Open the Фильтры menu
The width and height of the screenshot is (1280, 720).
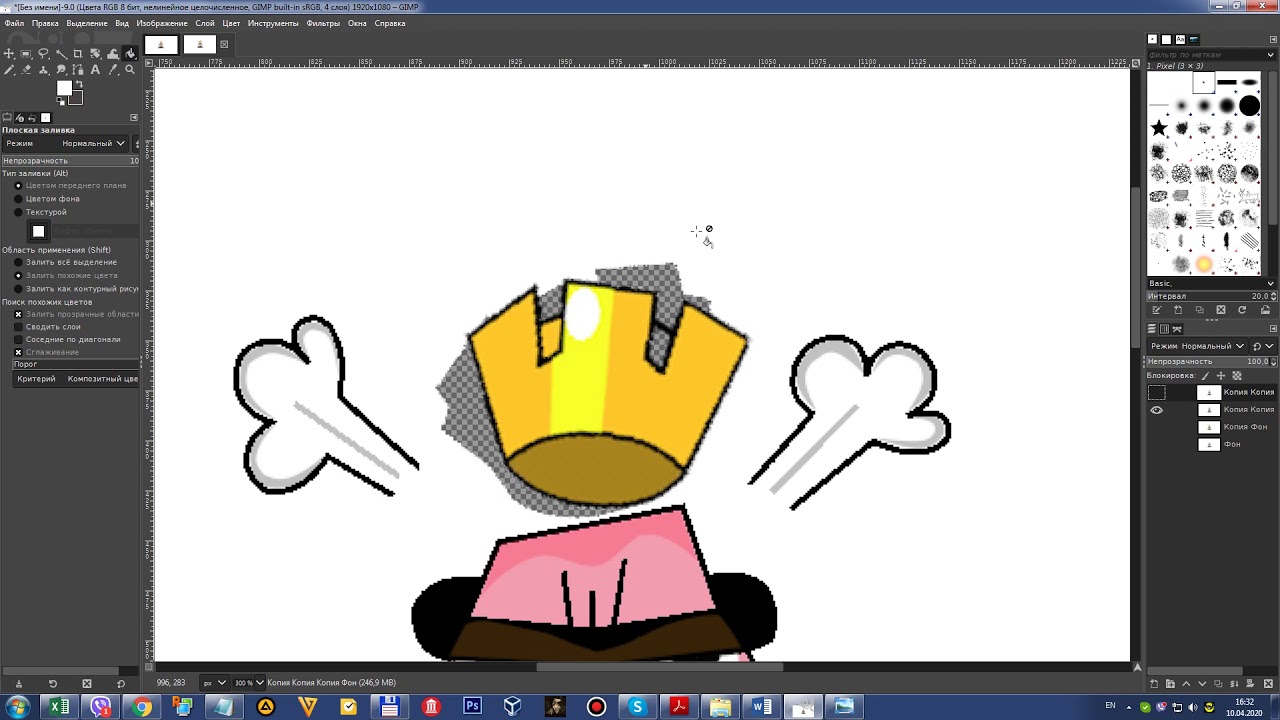tap(323, 23)
